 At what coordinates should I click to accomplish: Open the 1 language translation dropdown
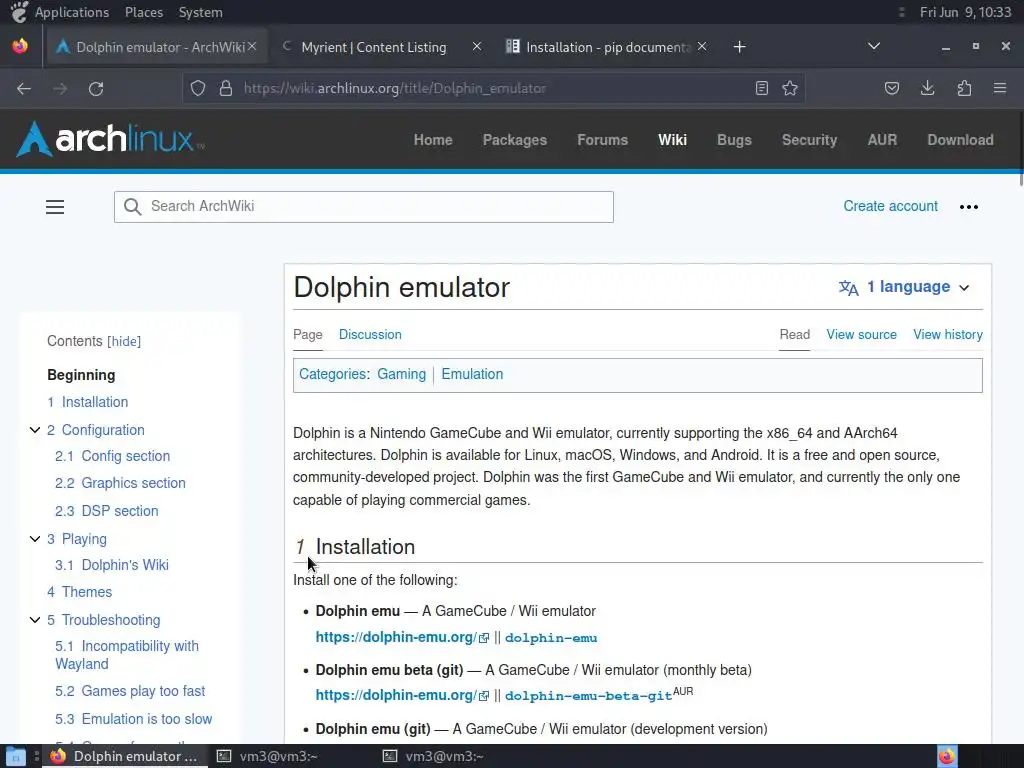coord(904,287)
